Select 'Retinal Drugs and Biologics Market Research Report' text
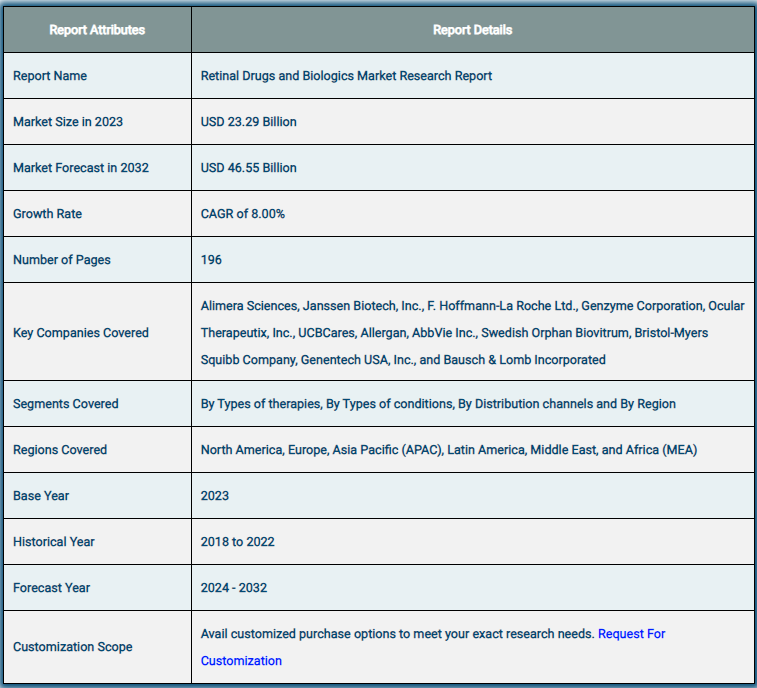The width and height of the screenshot is (757, 688). [346, 76]
